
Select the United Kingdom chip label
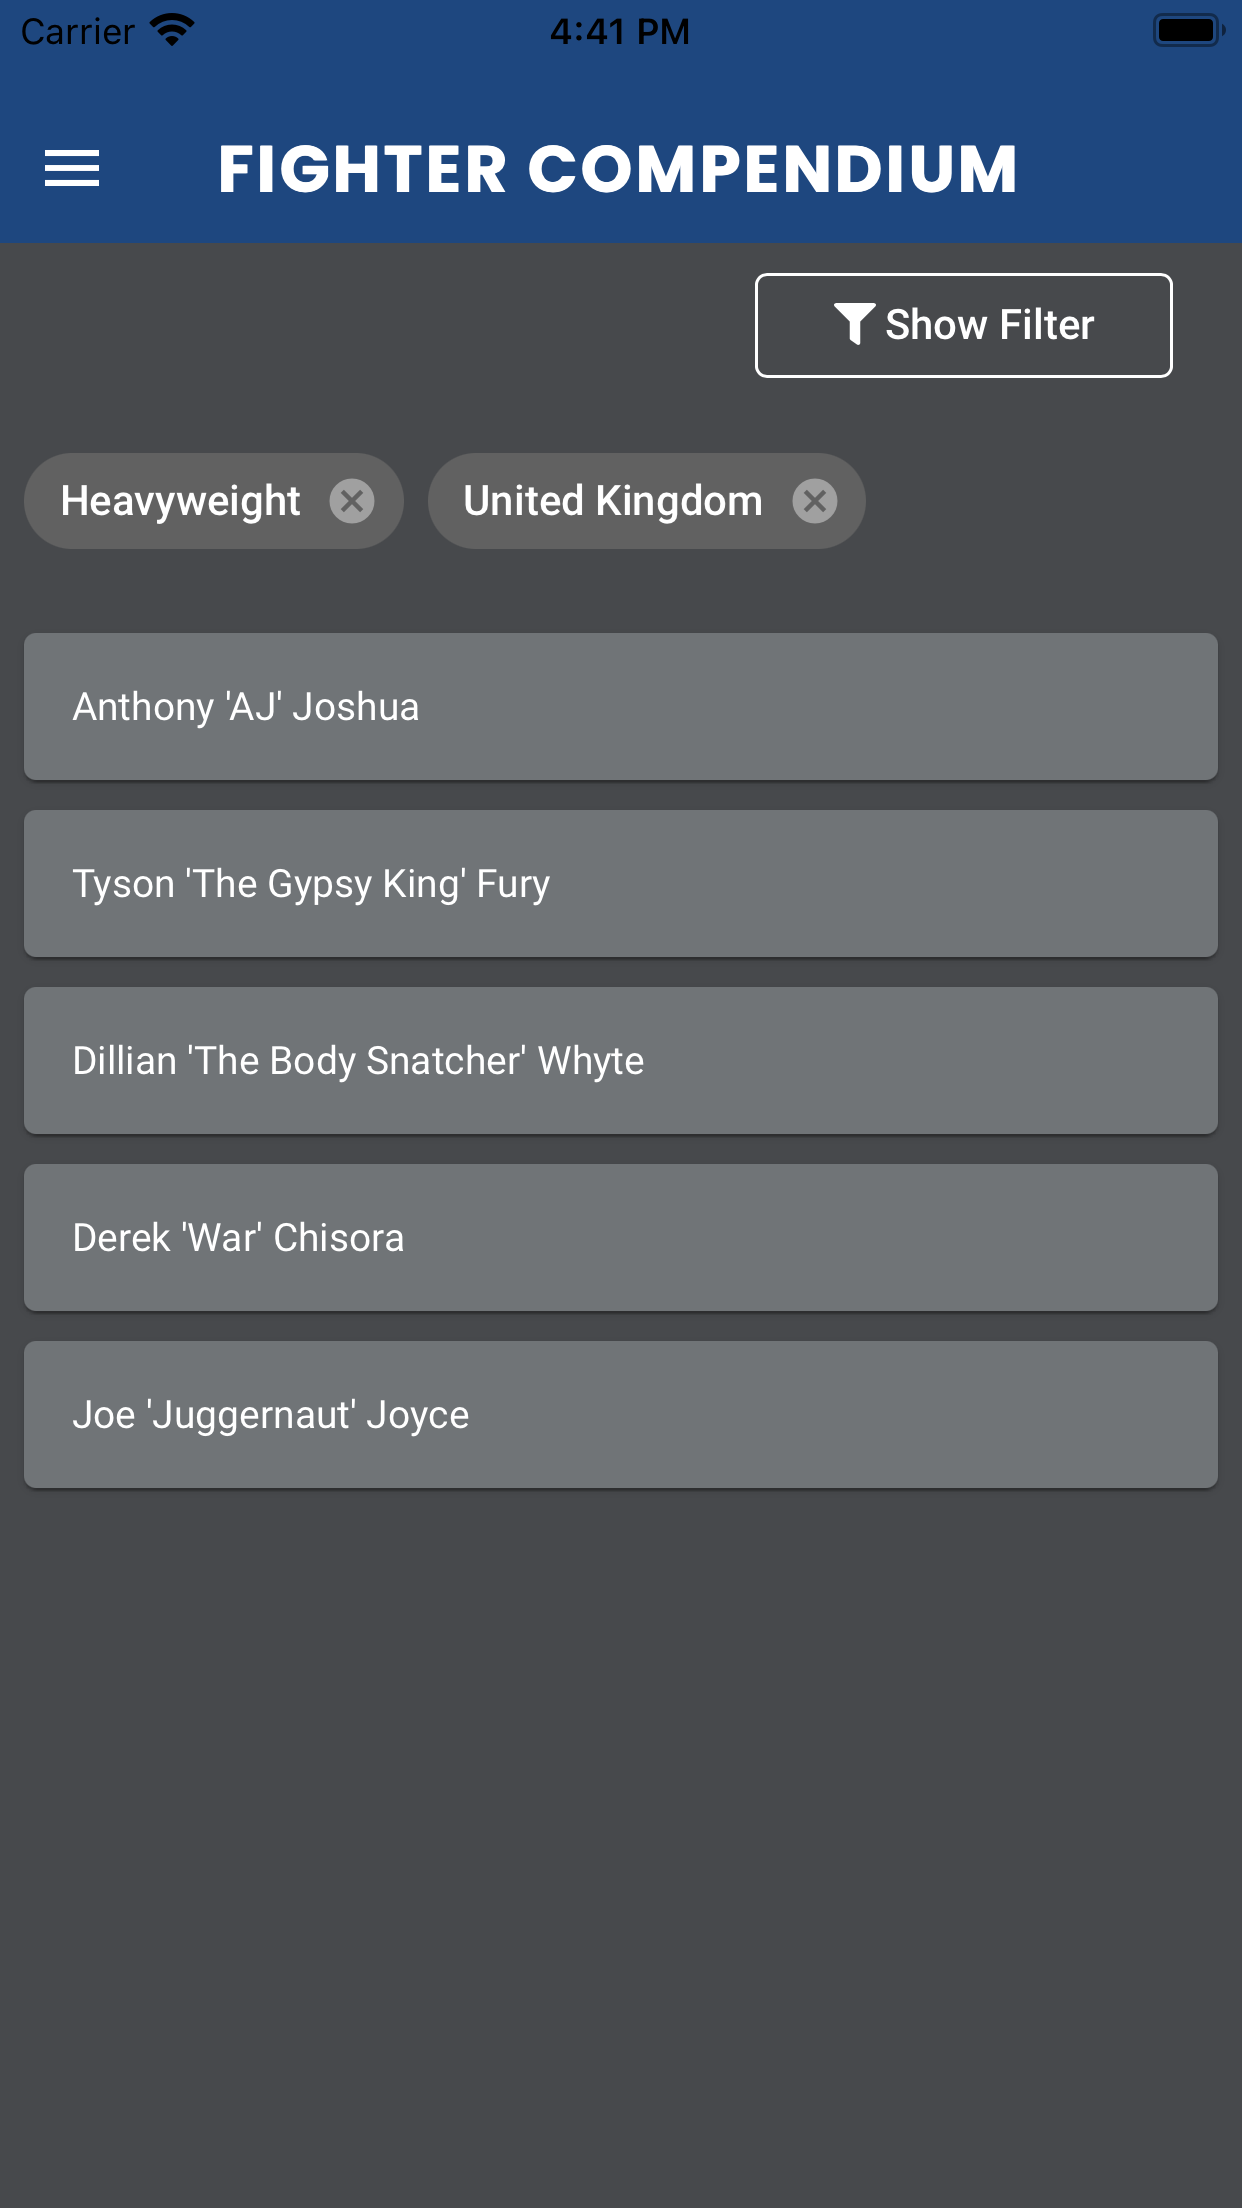point(612,501)
